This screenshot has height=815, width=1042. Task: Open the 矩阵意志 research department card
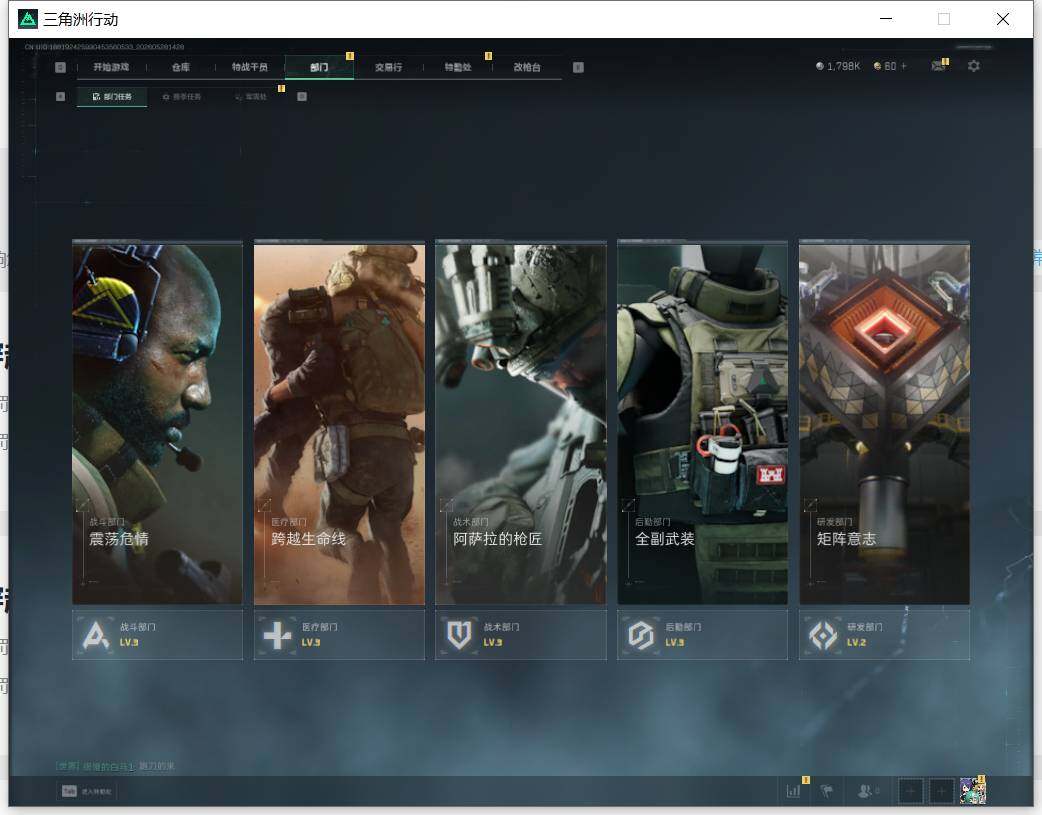pos(885,423)
